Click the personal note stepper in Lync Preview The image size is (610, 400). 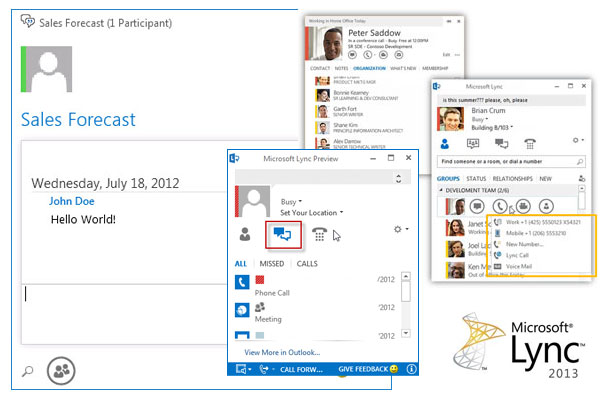point(398,179)
